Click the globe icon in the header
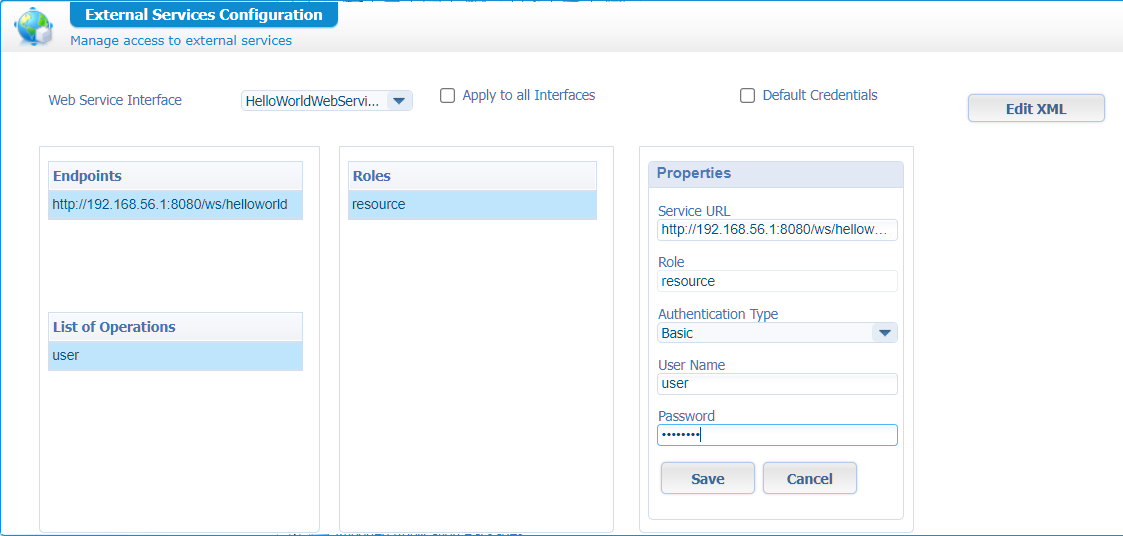Viewport: 1123px width, 536px height. pos(34,27)
